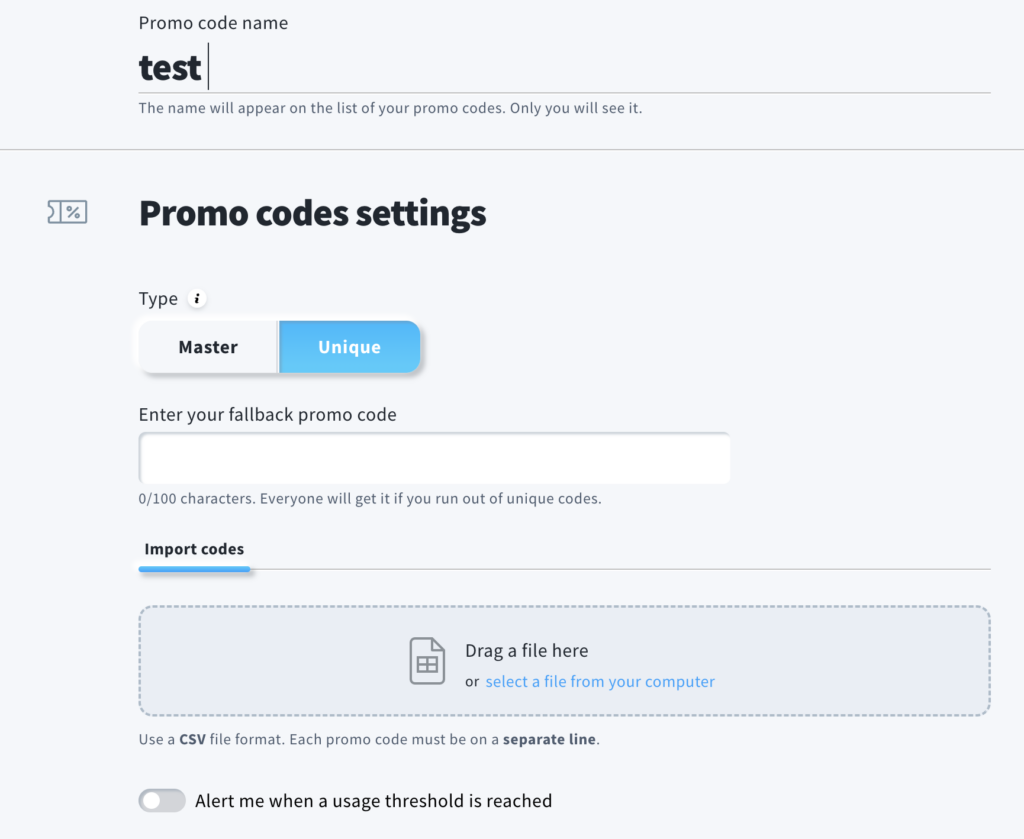Click the Promo code name input
The width and height of the screenshot is (1024, 839).
pyautogui.click(x=564, y=68)
